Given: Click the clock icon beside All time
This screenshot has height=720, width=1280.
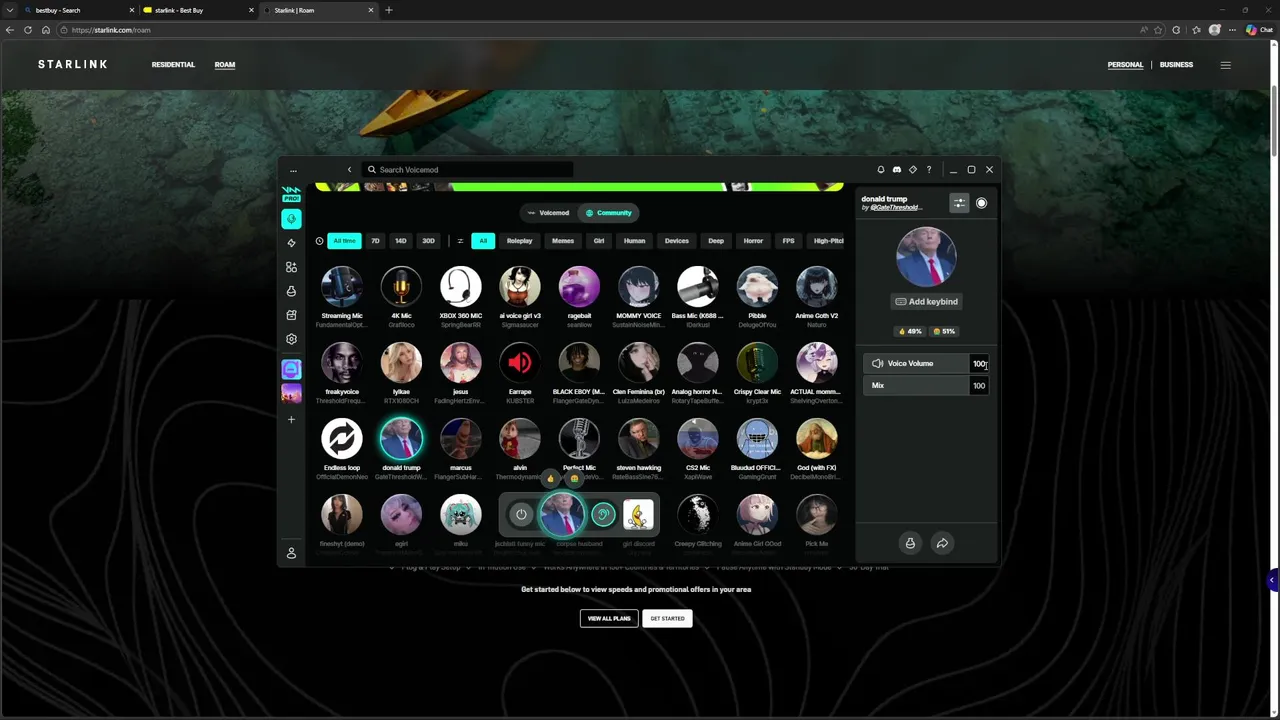Looking at the screenshot, I should pyautogui.click(x=320, y=241).
